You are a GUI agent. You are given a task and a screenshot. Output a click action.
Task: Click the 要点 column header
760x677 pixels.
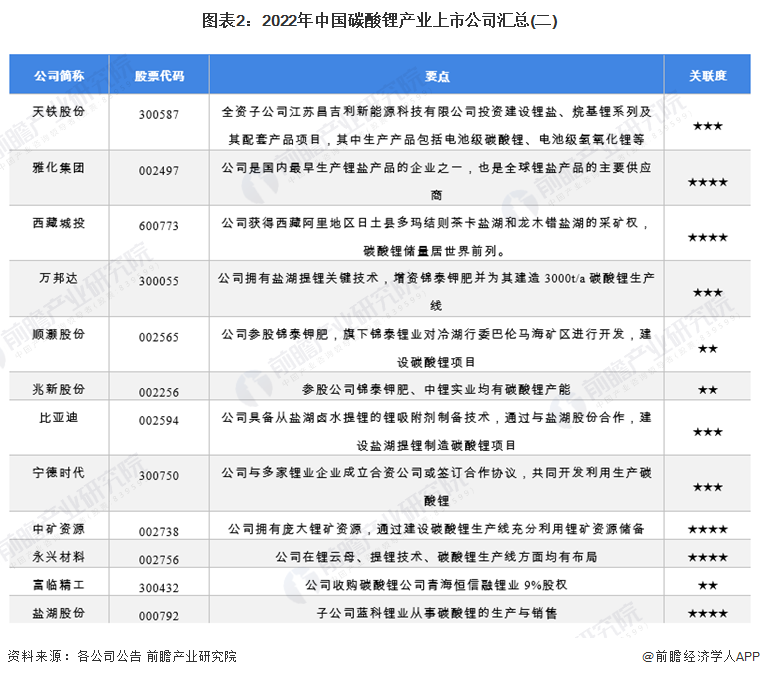(437, 76)
